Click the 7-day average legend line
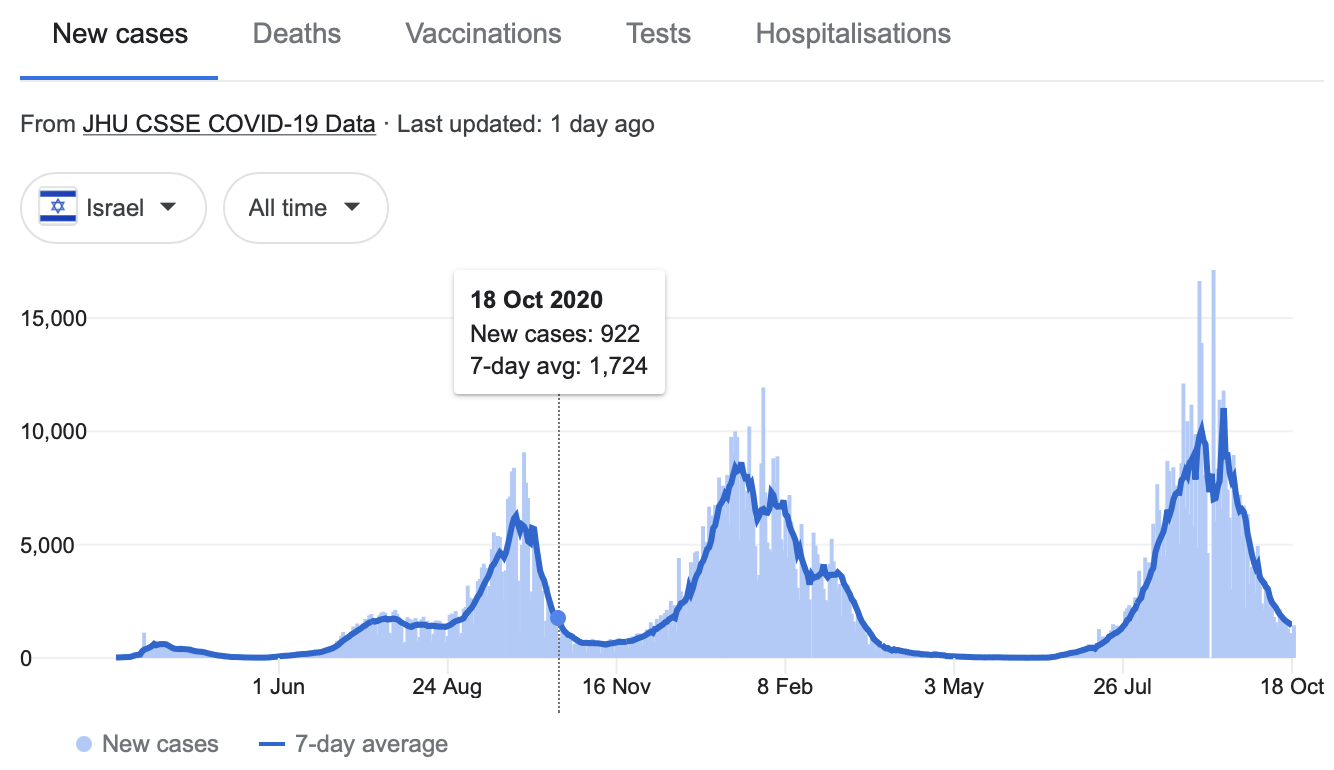 tap(272, 744)
